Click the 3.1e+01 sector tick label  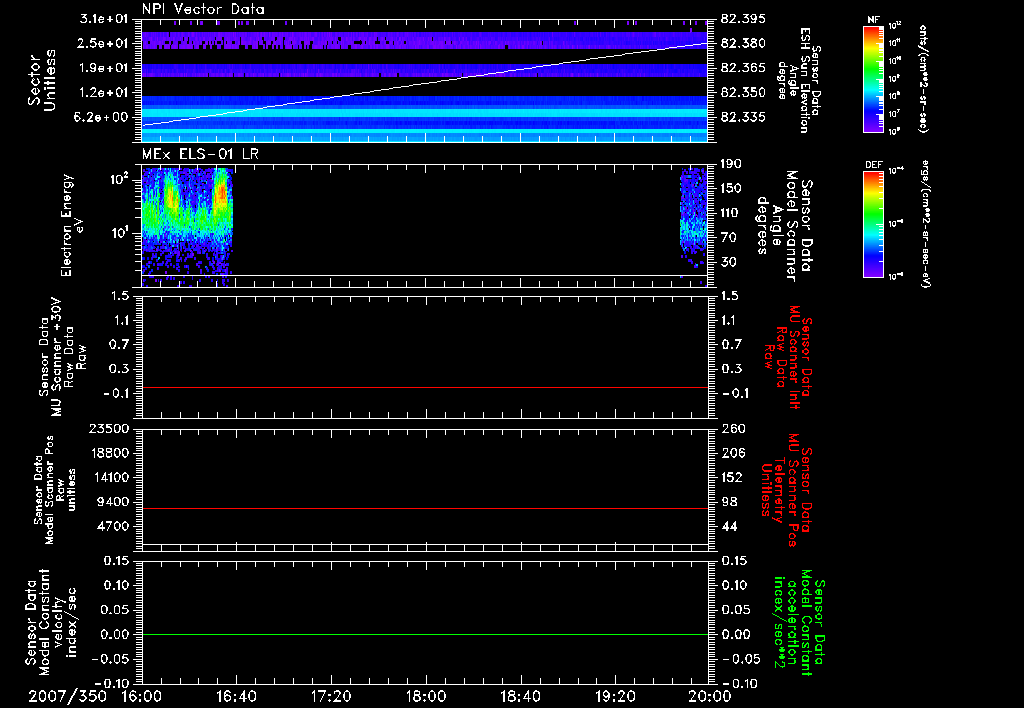104,19
